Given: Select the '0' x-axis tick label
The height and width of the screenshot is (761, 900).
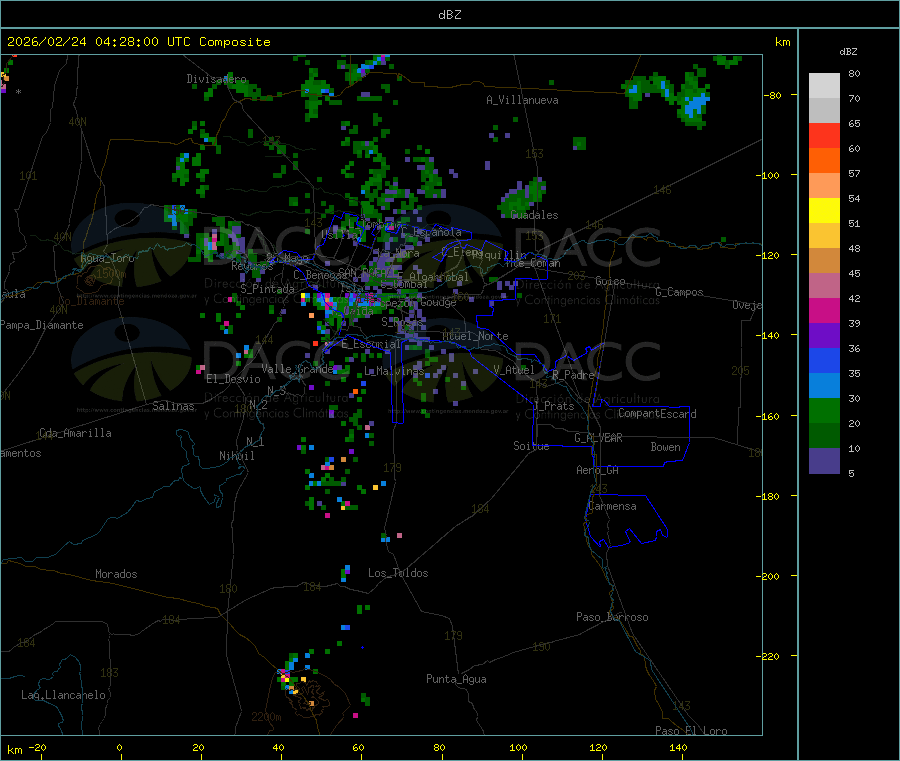Looking at the screenshot, I should click(119, 748).
